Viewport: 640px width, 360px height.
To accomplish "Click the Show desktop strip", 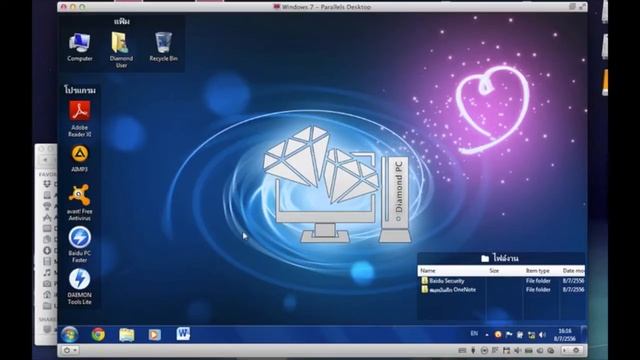I will 584,335.
